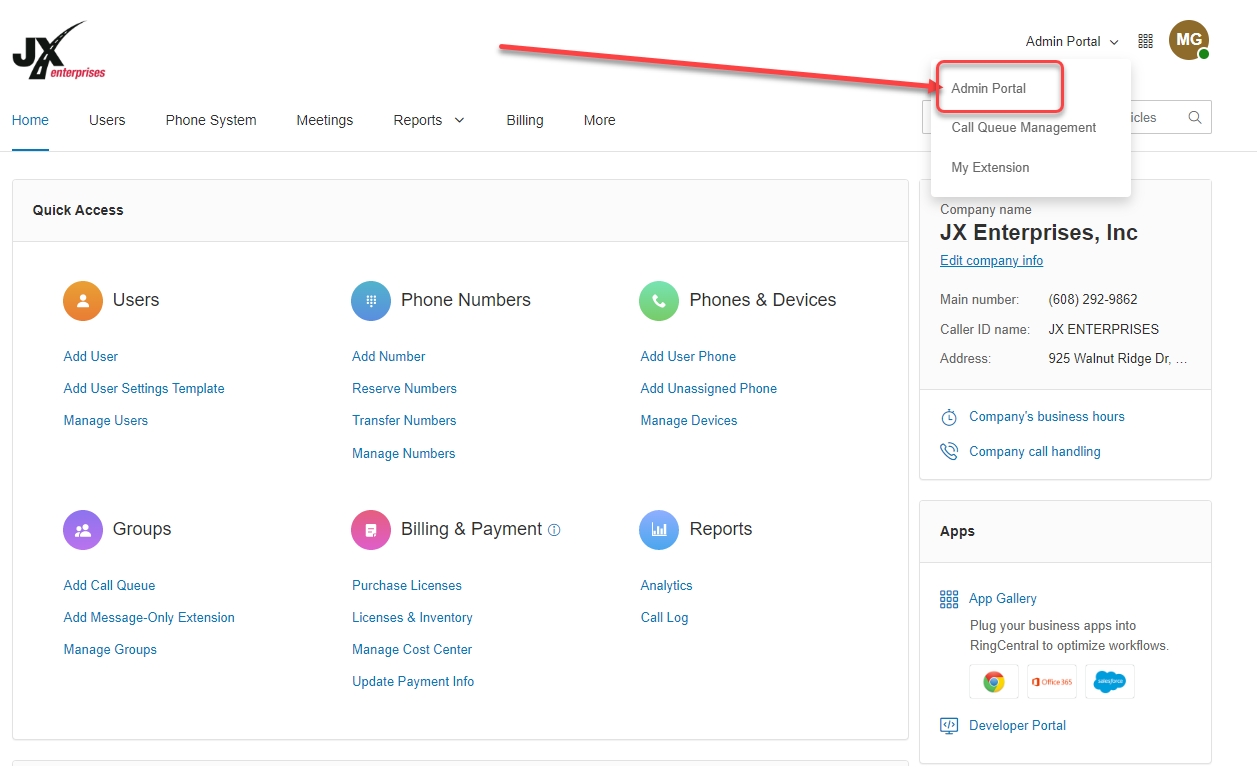Open the Manage Groups link
1257x766 pixels.
110,649
